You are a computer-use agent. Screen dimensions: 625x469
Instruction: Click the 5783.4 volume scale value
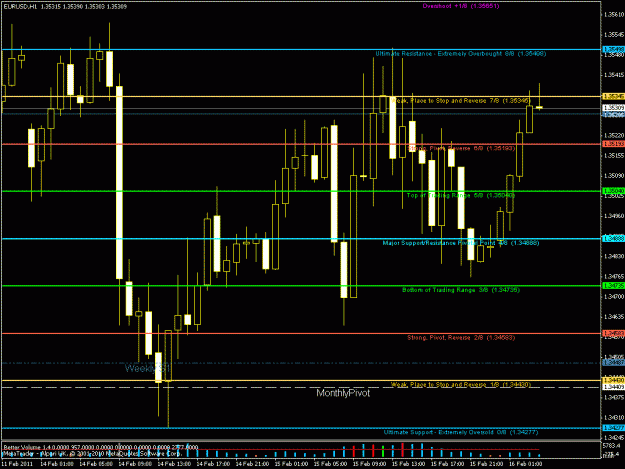coord(612,445)
